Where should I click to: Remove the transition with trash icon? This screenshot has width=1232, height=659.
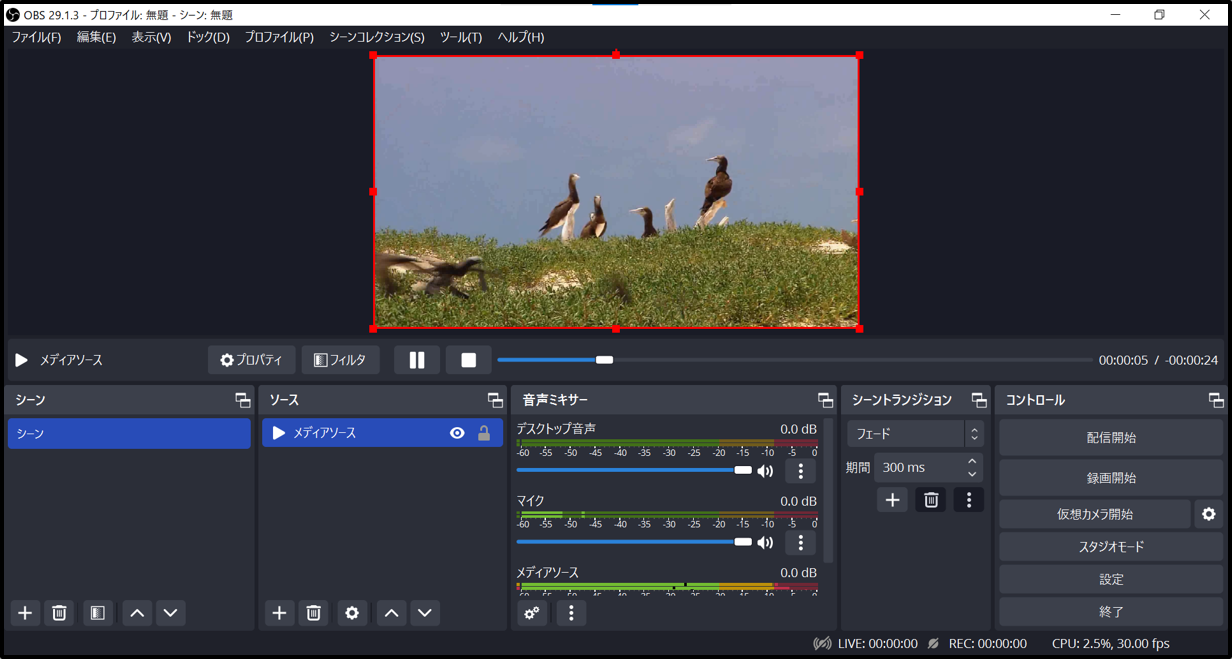931,500
